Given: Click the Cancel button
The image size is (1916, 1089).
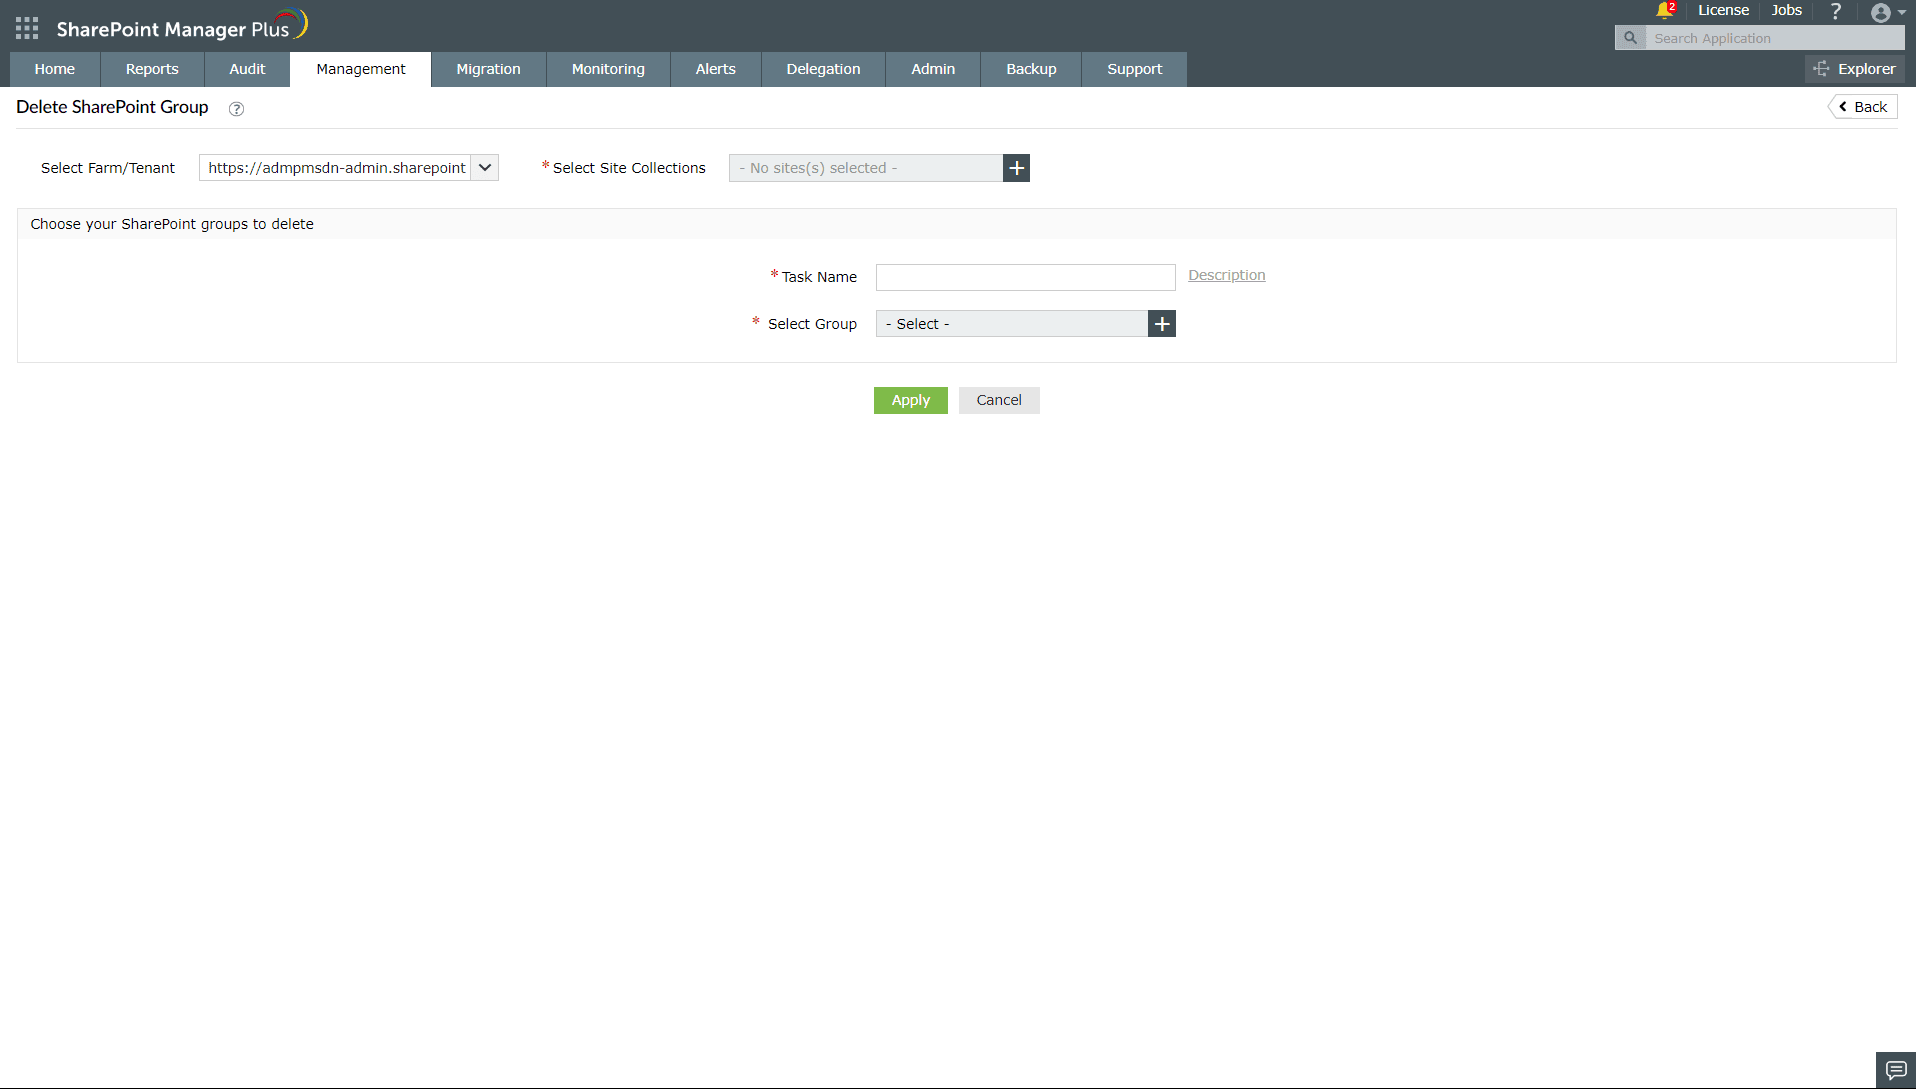Looking at the screenshot, I should (999, 400).
